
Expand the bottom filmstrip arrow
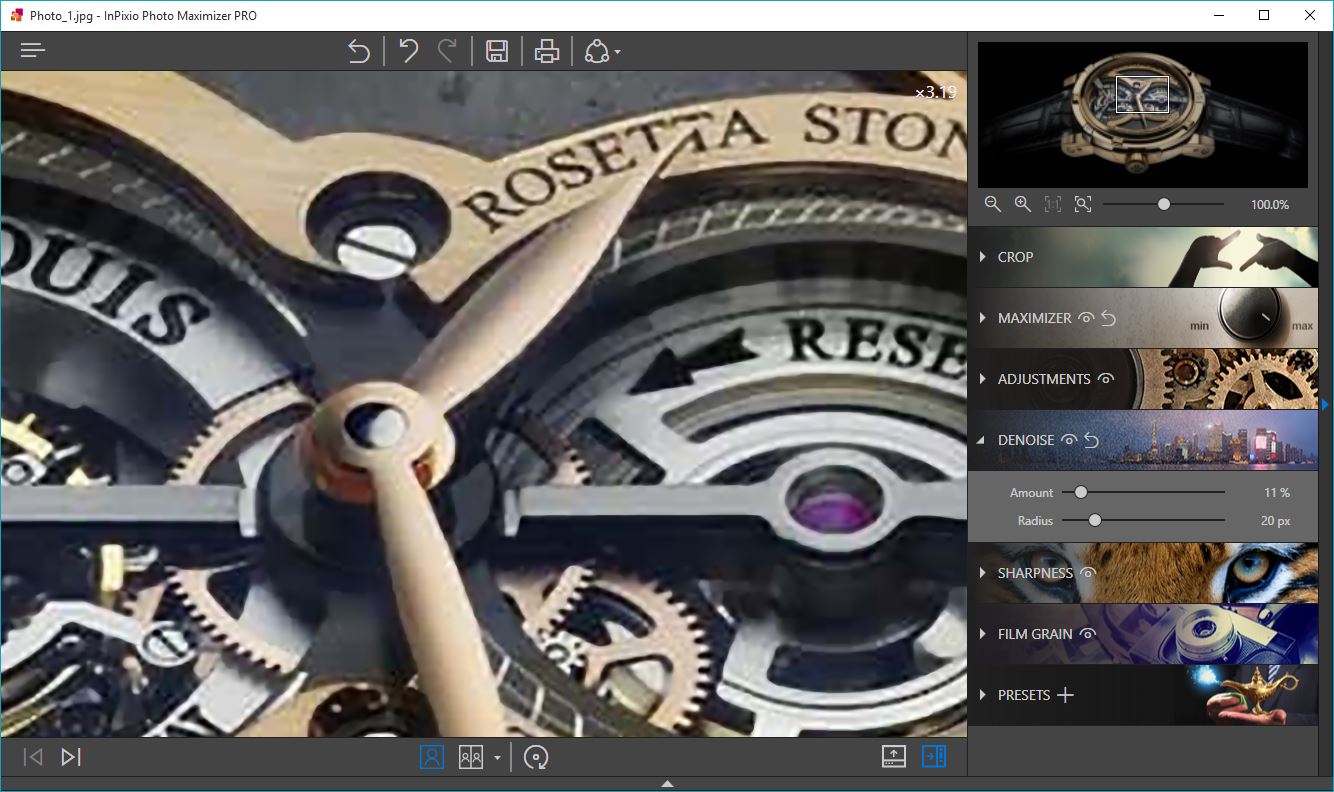coord(667,783)
